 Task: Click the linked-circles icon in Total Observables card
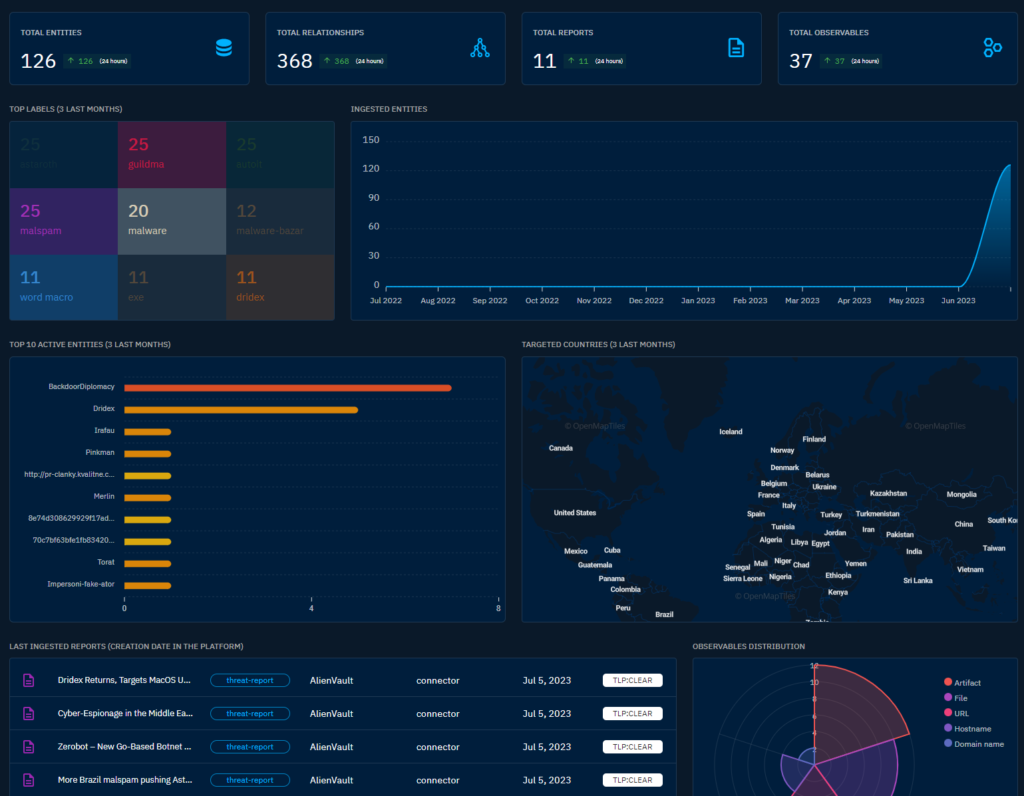coord(992,48)
